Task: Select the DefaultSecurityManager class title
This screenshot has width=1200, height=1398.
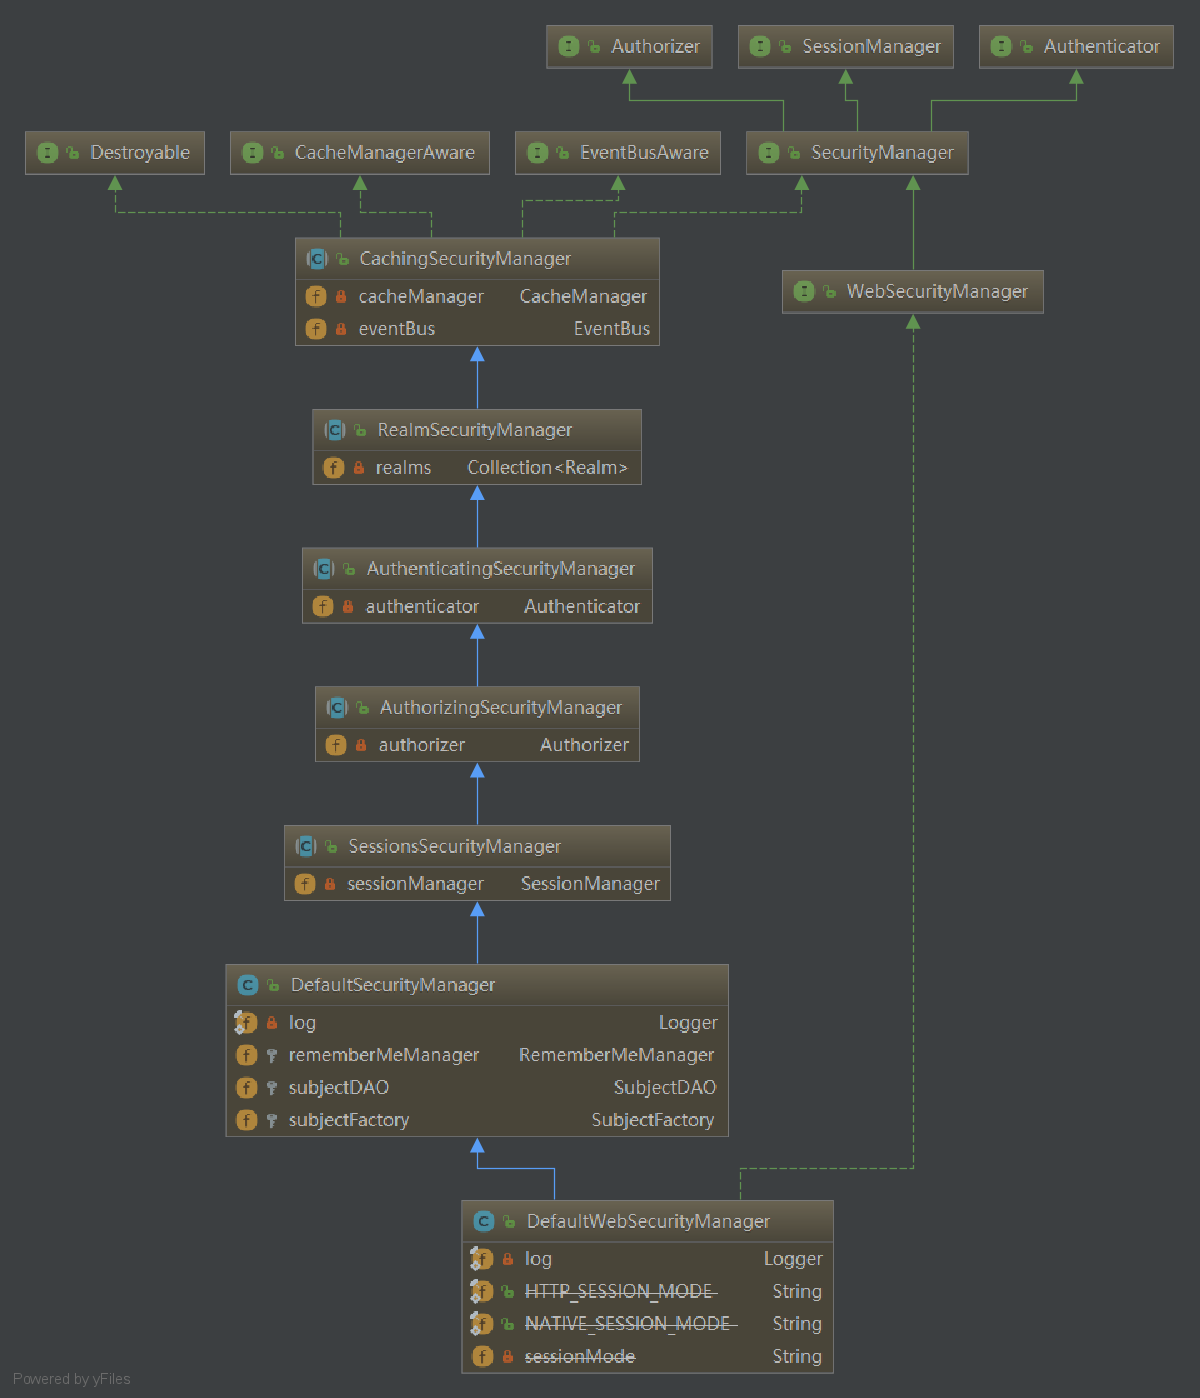Action: [393, 985]
